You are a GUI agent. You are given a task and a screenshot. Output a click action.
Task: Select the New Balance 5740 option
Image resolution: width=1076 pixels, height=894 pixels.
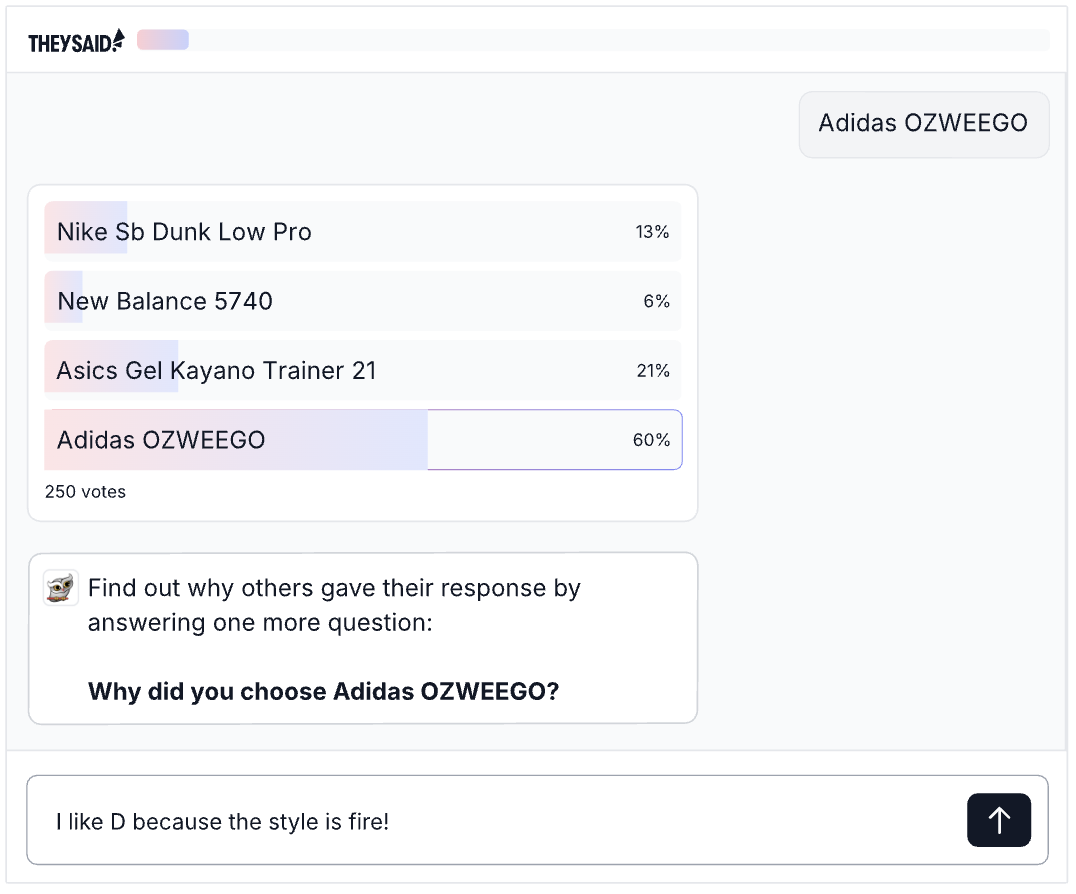tap(165, 301)
